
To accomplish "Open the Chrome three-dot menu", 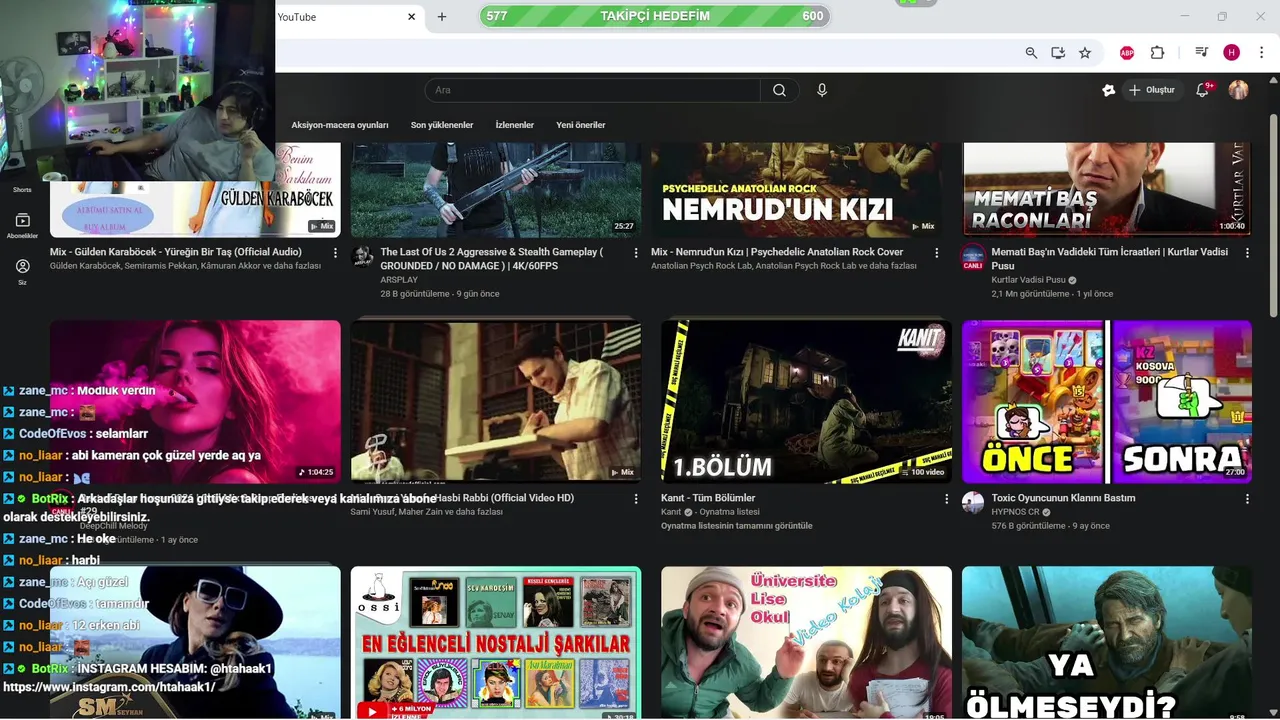I will click(1263, 53).
